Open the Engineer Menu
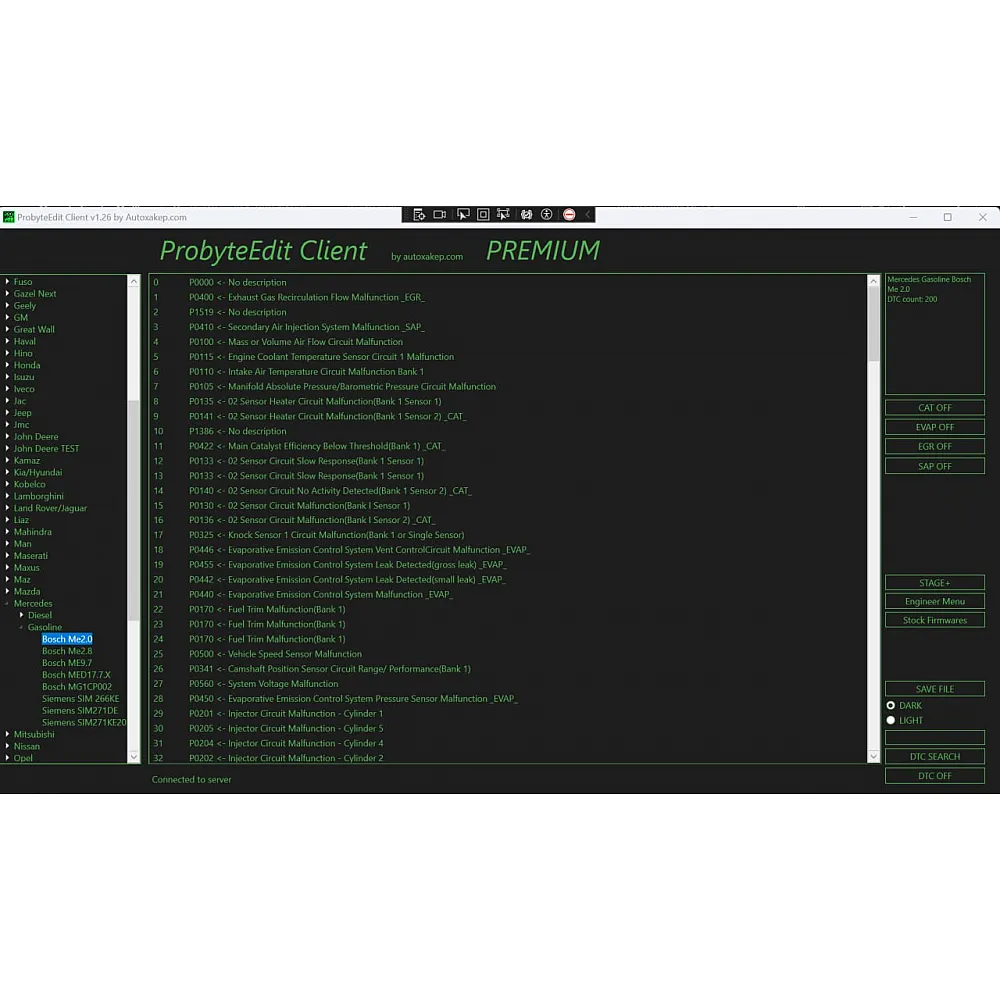Image resolution: width=1000 pixels, height=1000 pixels. tap(934, 601)
